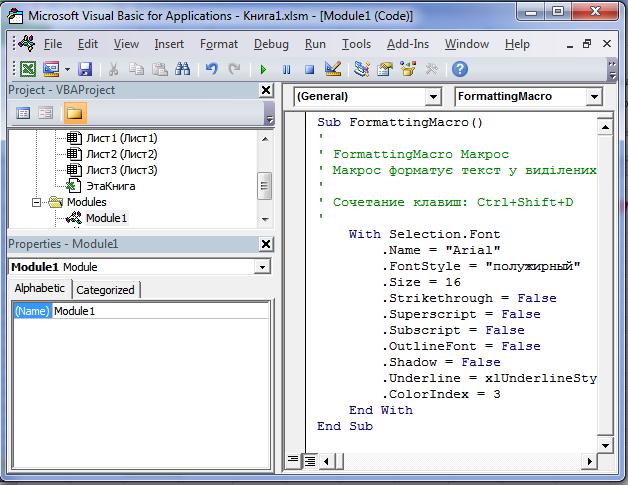Open the (General) object dropdown
Viewport: 628px width, 485px height.
pyautogui.click(x=433, y=97)
